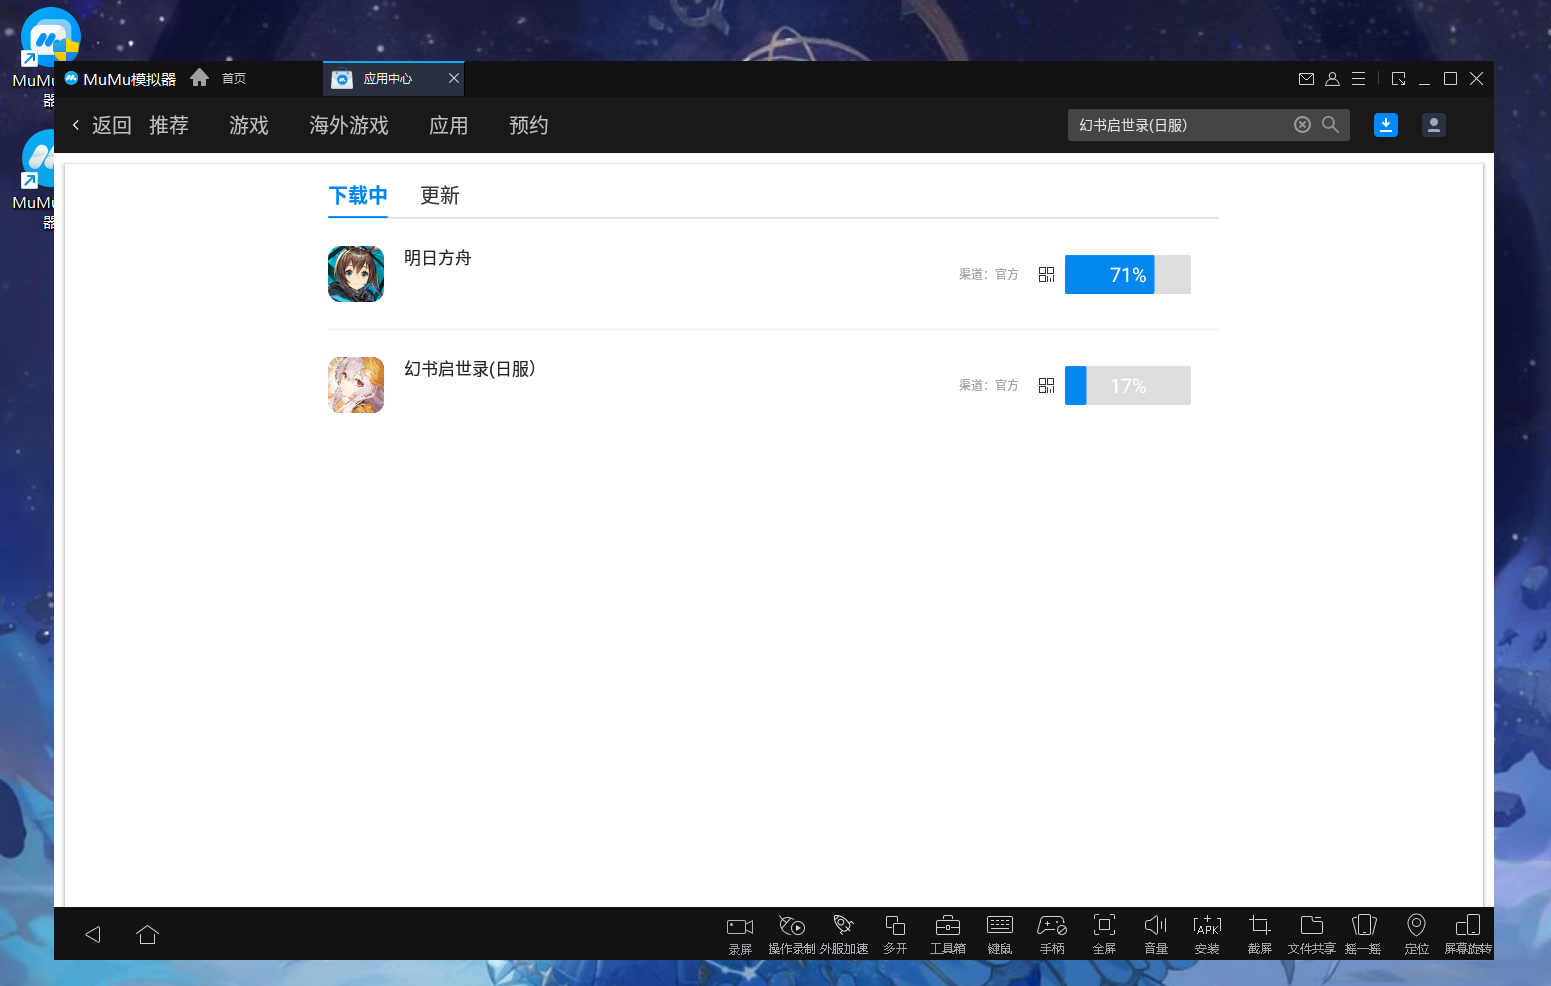Show QR code for 幻书启世录(日服)
Viewport: 1551px width, 986px height.
(x=1046, y=385)
